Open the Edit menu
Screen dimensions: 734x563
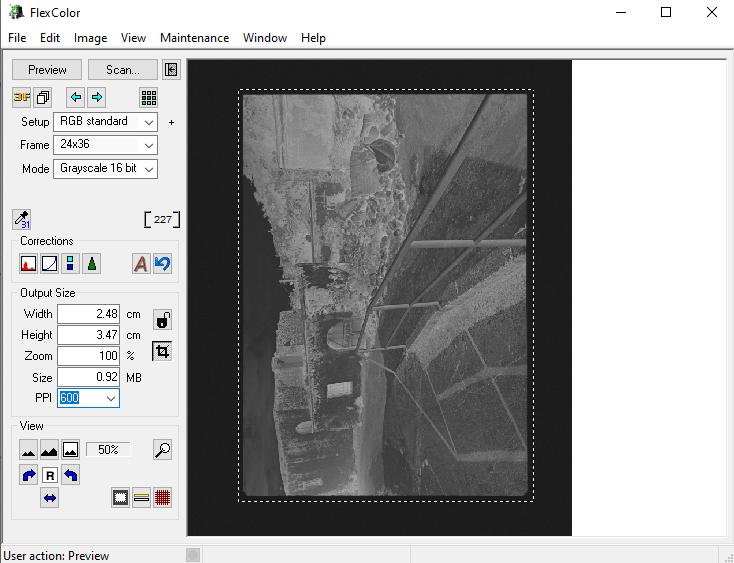click(50, 38)
